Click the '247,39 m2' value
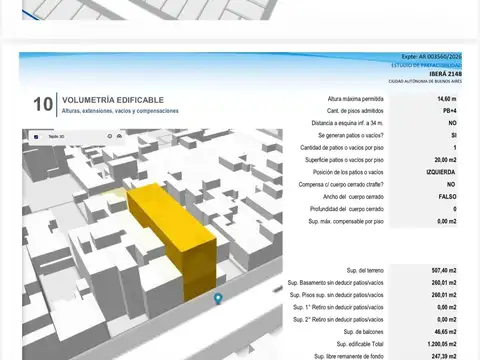Image resolution: width=480 pixels, height=360 pixels. [x=444, y=356]
